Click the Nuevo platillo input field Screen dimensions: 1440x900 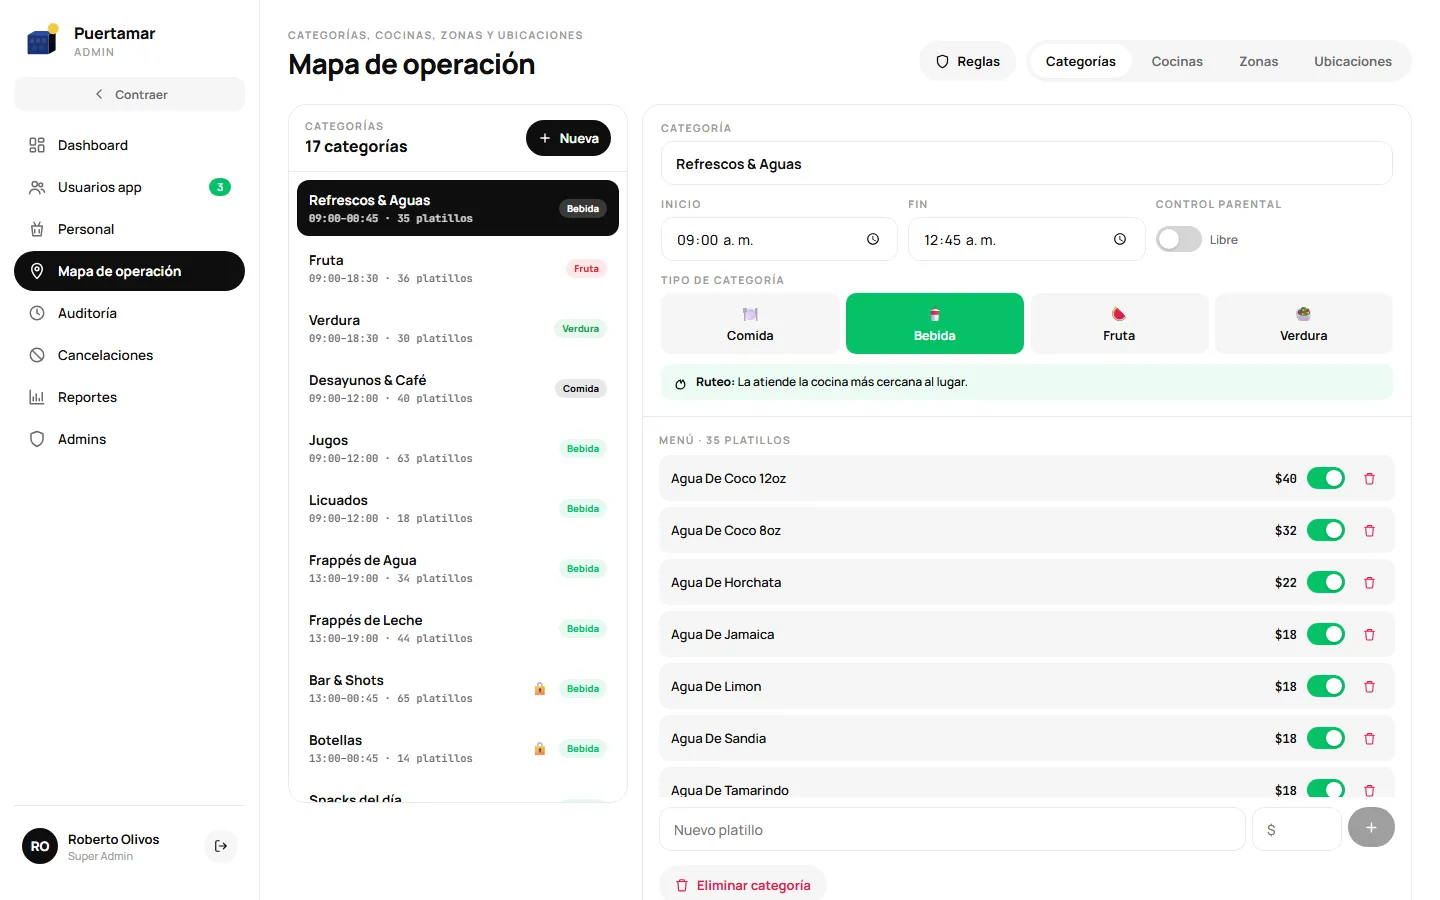click(952, 830)
